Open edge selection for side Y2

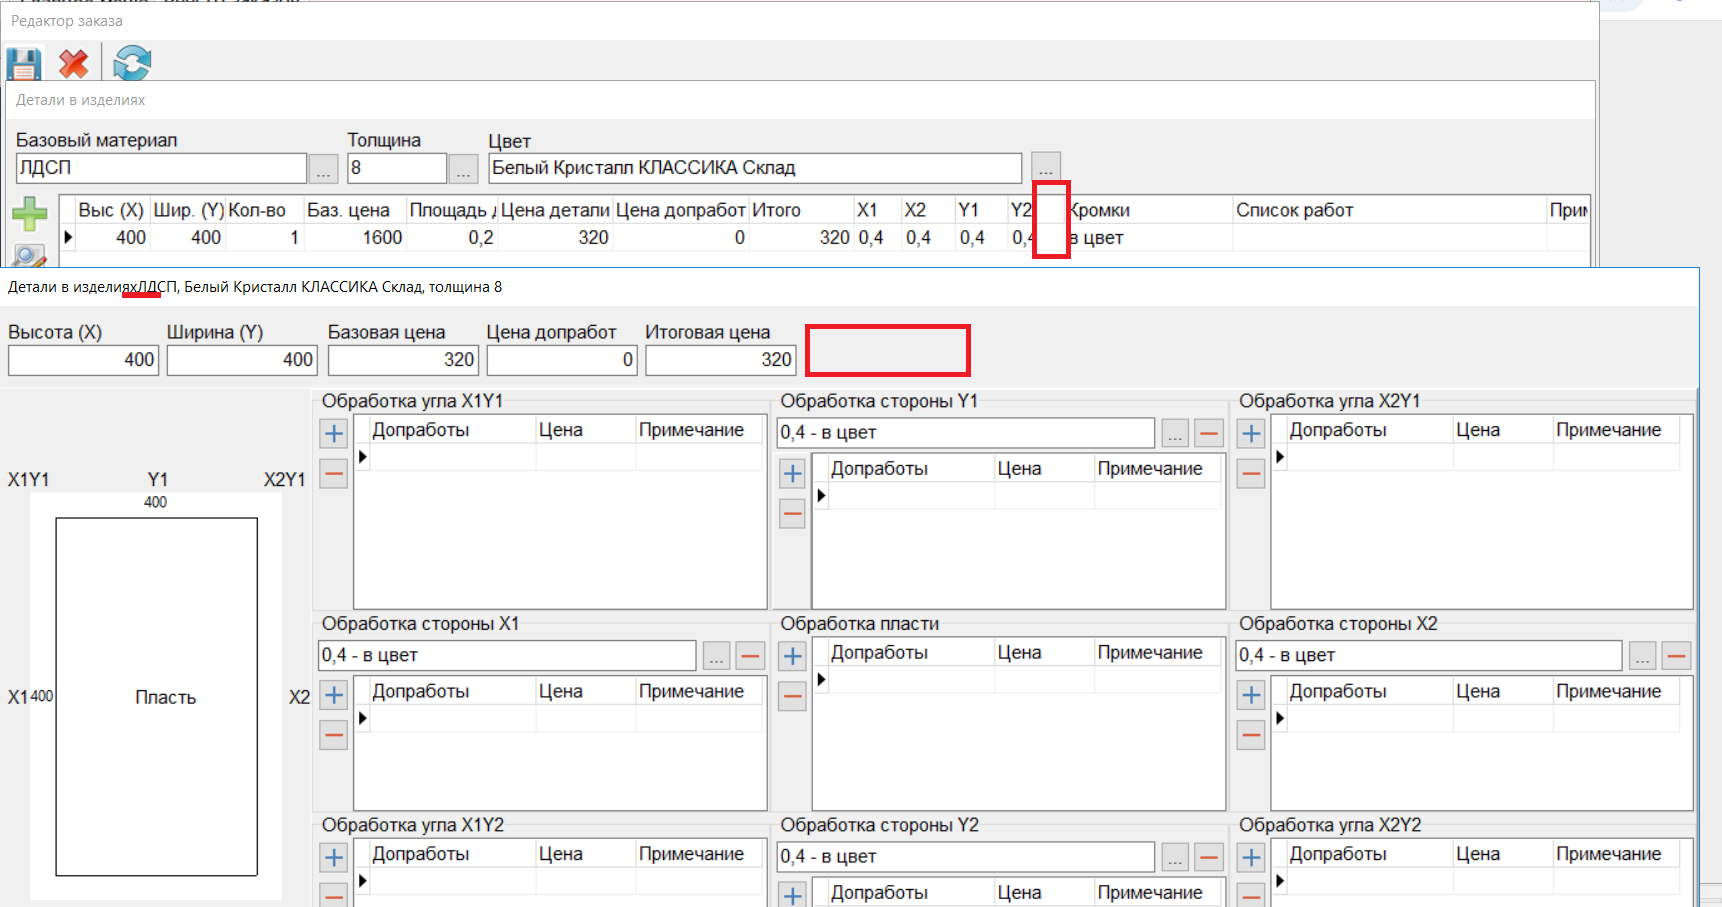point(1175,857)
